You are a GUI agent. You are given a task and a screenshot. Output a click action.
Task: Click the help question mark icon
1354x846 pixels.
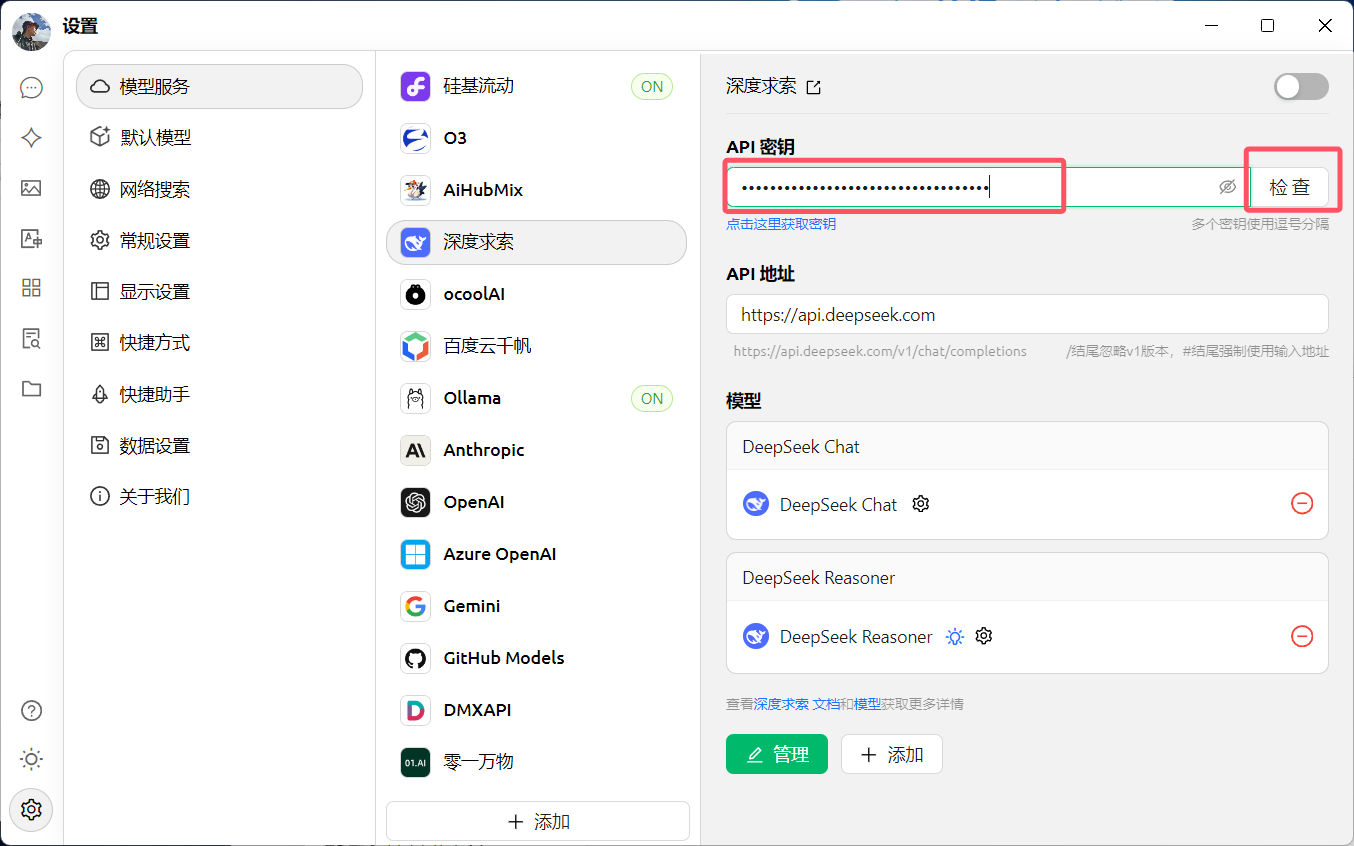(x=31, y=711)
